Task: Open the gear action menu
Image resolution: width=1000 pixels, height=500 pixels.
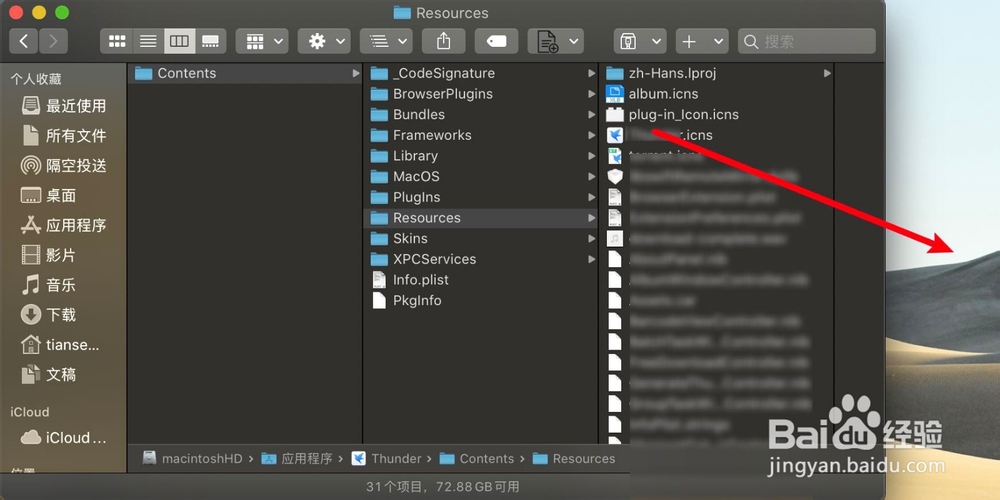Action: coord(324,41)
